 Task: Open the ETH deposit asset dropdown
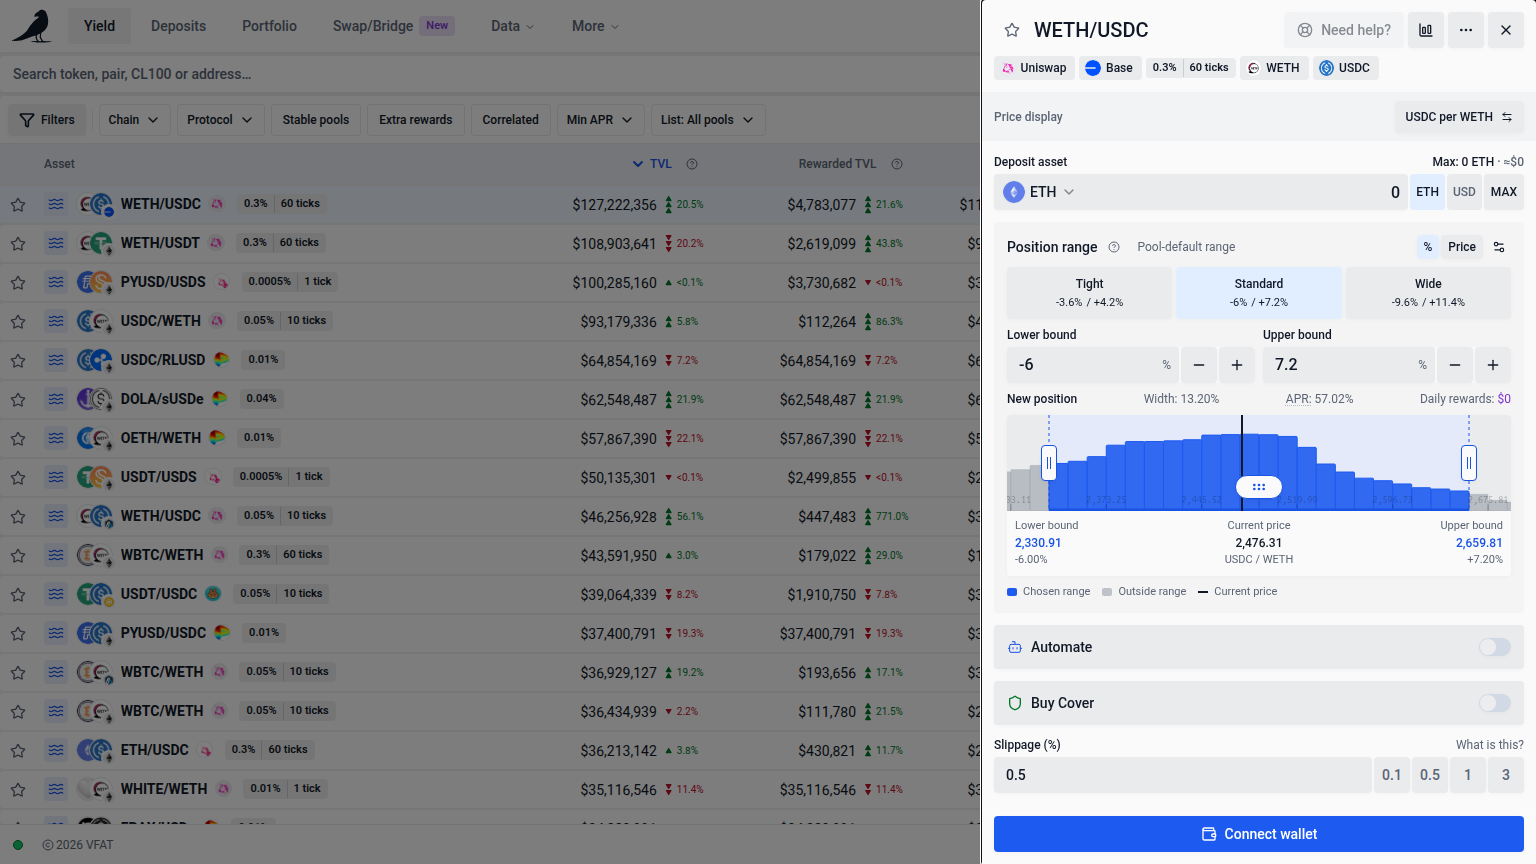click(x=1040, y=192)
